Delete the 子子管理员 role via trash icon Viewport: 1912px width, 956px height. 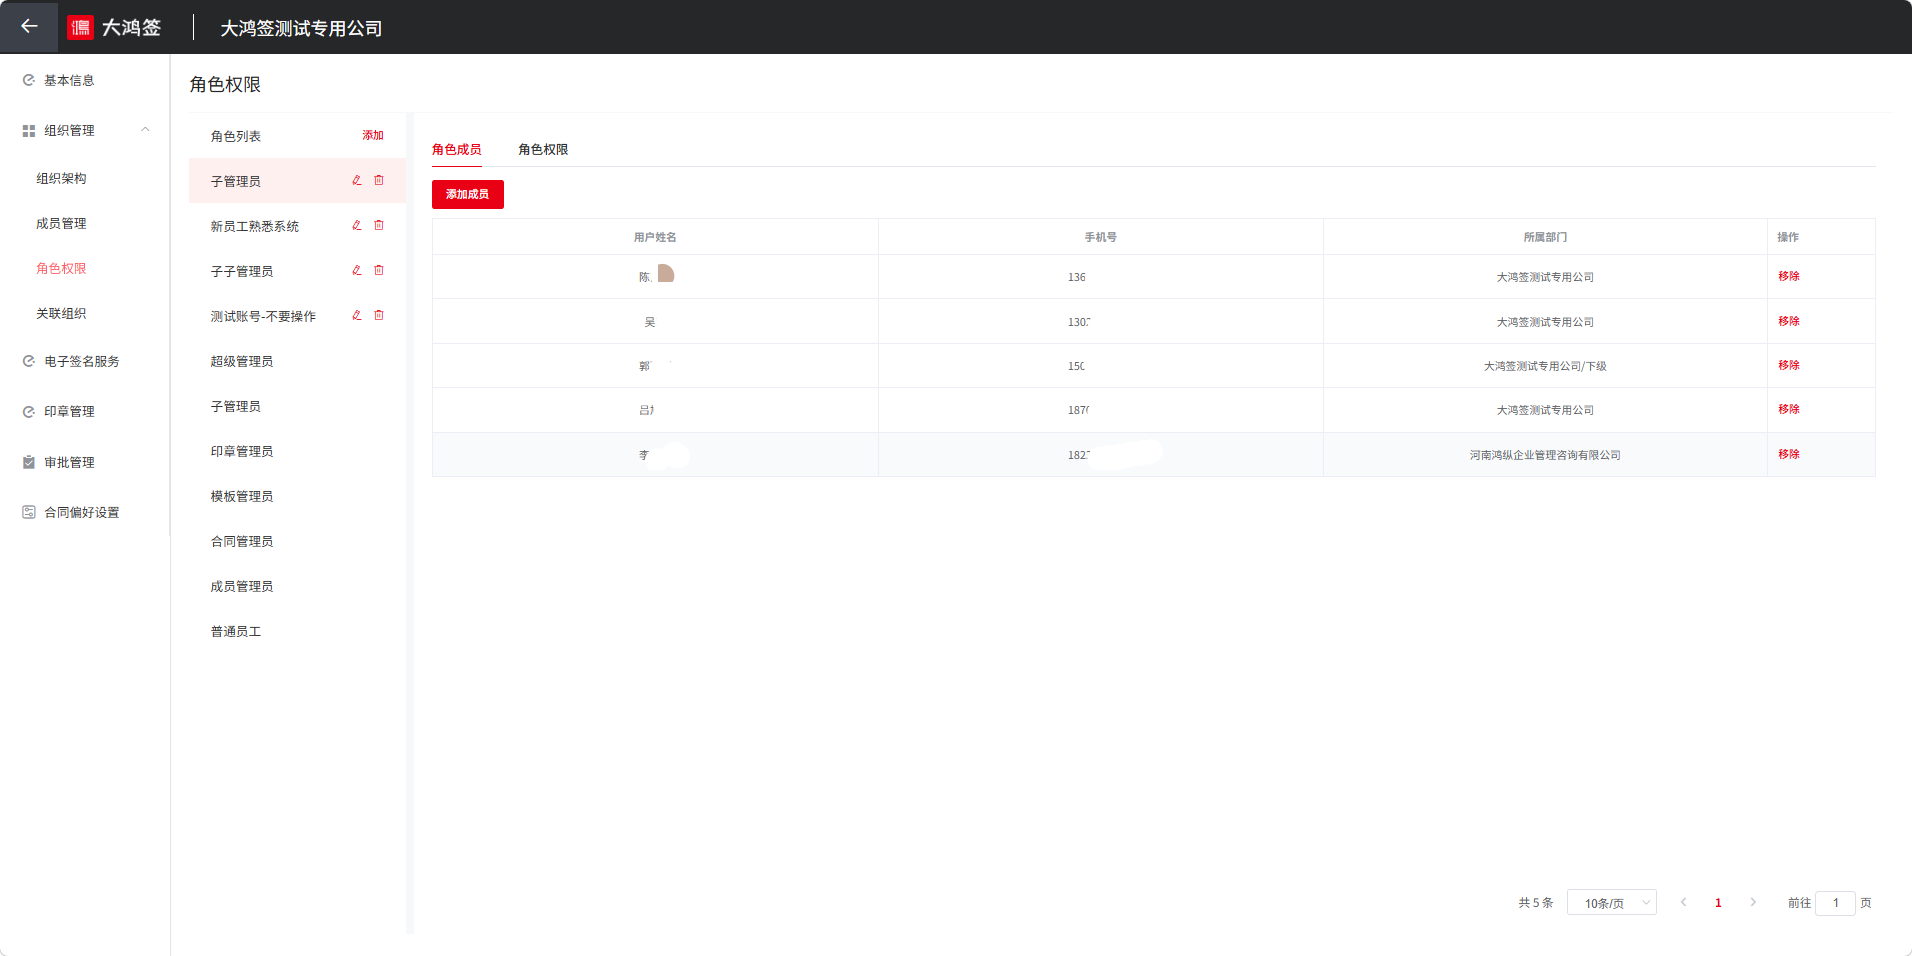click(x=379, y=271)
